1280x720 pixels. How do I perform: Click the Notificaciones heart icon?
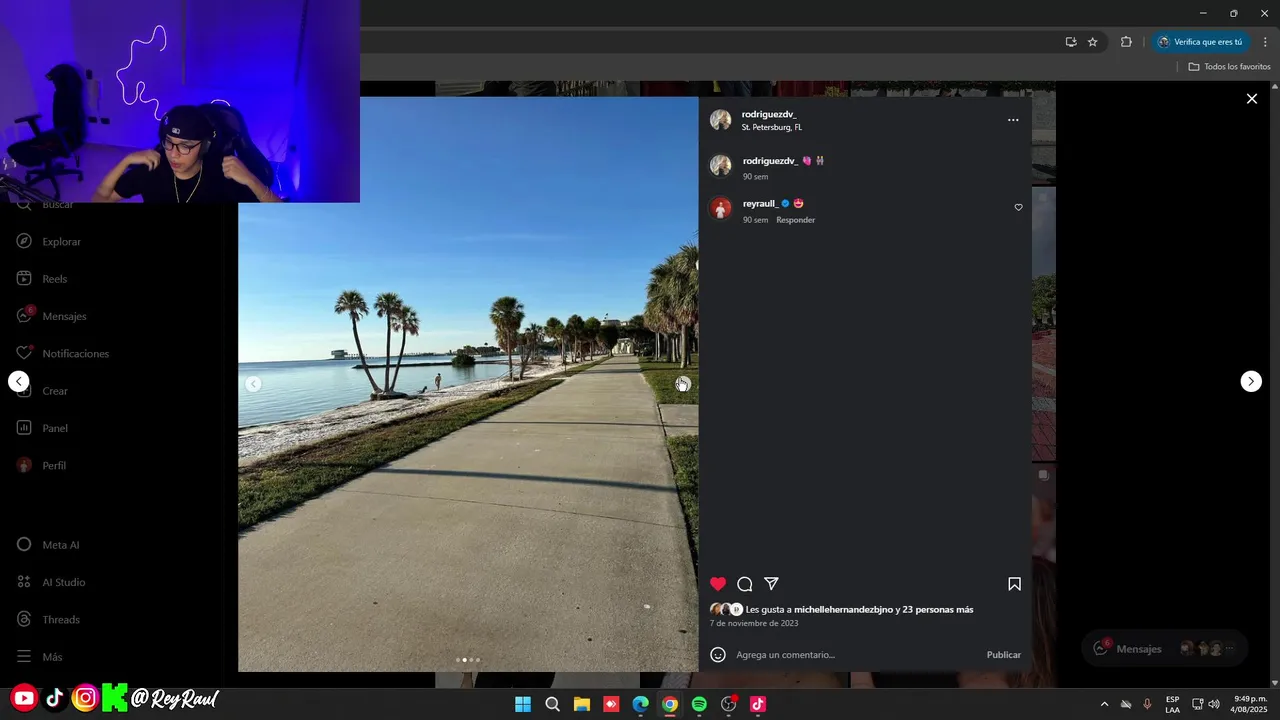pos(24,353)
